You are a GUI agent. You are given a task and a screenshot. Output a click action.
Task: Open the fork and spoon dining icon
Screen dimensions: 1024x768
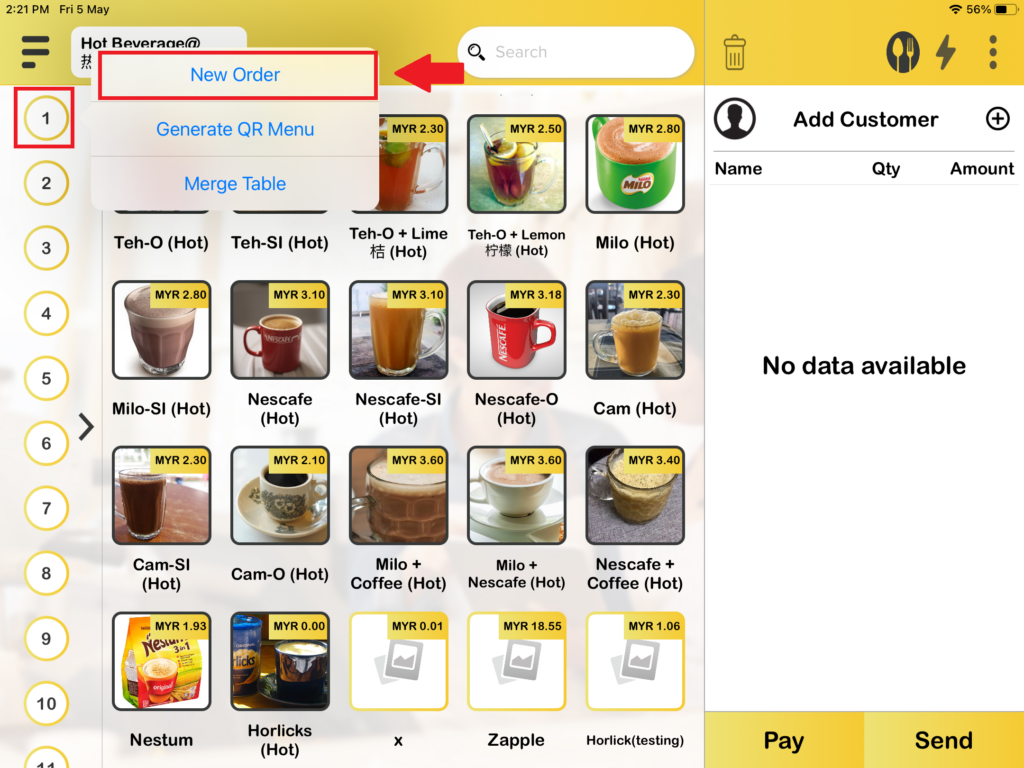tap(903, 52)
